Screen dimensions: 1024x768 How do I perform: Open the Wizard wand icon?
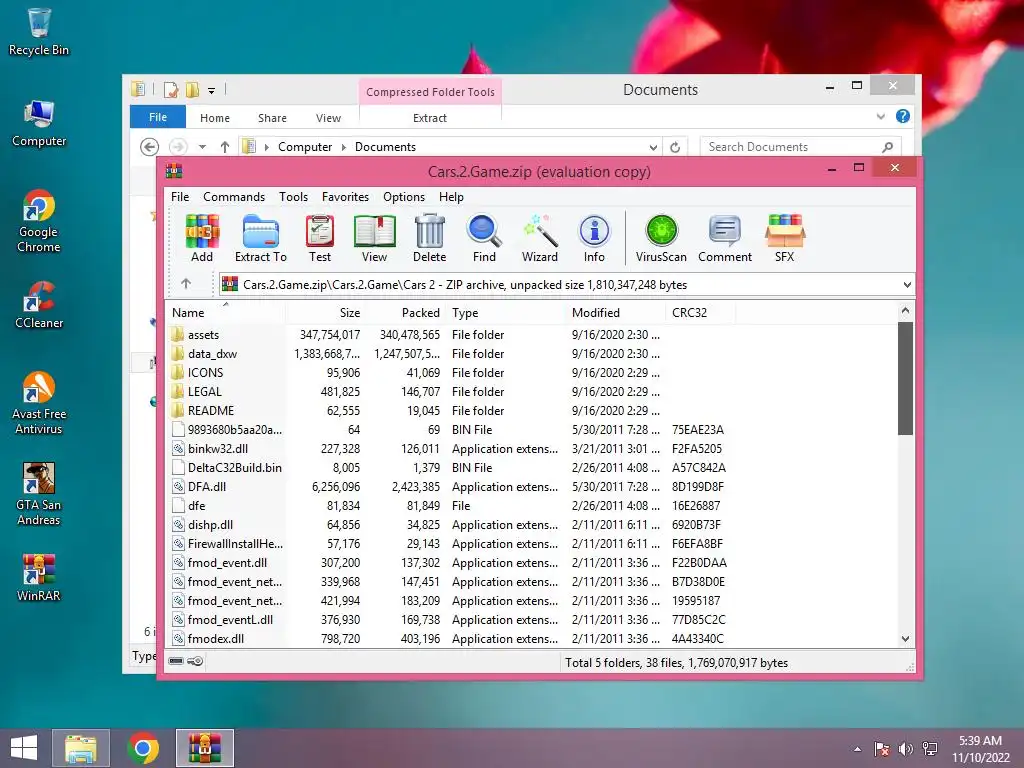(539, 238)
